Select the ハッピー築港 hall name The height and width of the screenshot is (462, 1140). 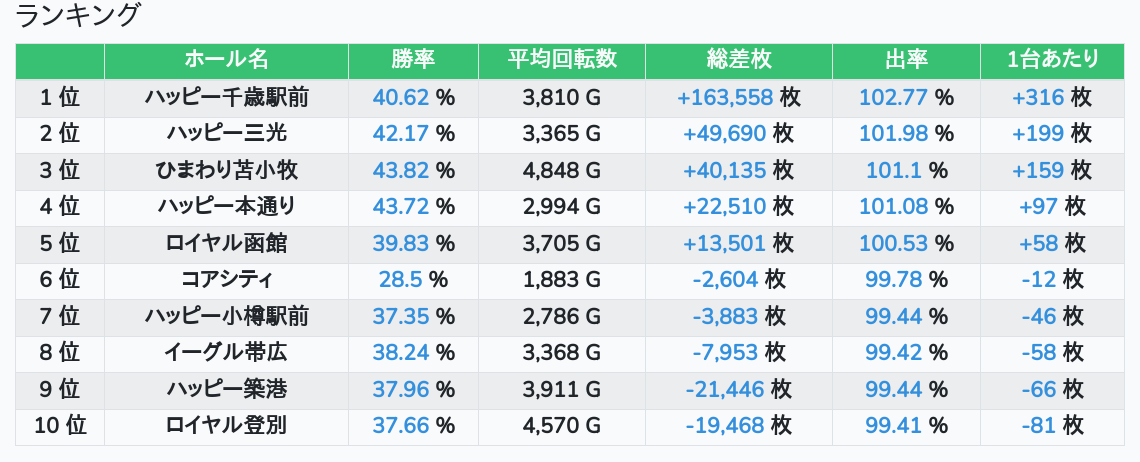[x=226, y=389]
